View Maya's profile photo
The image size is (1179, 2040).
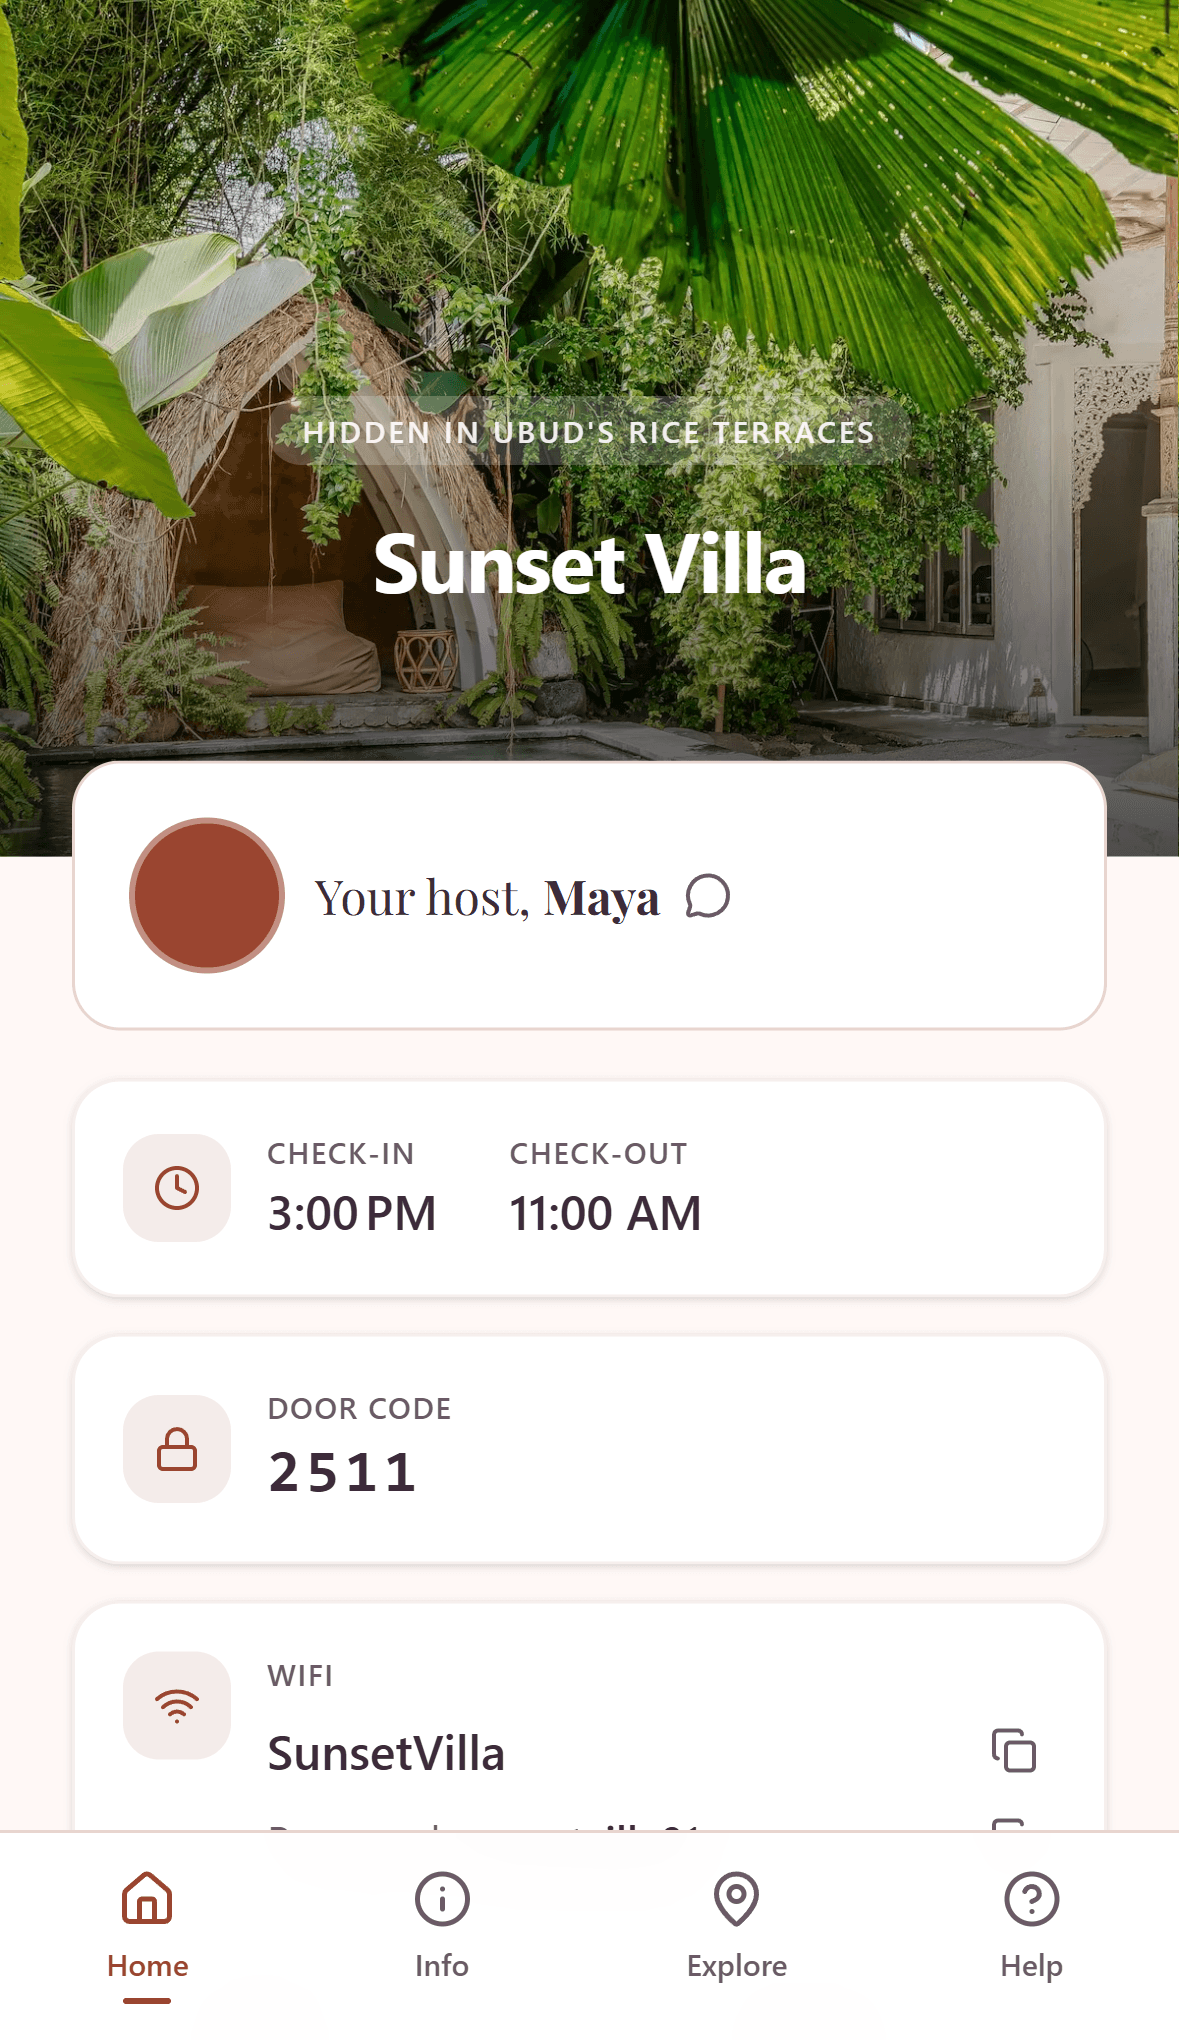(206, 895)
